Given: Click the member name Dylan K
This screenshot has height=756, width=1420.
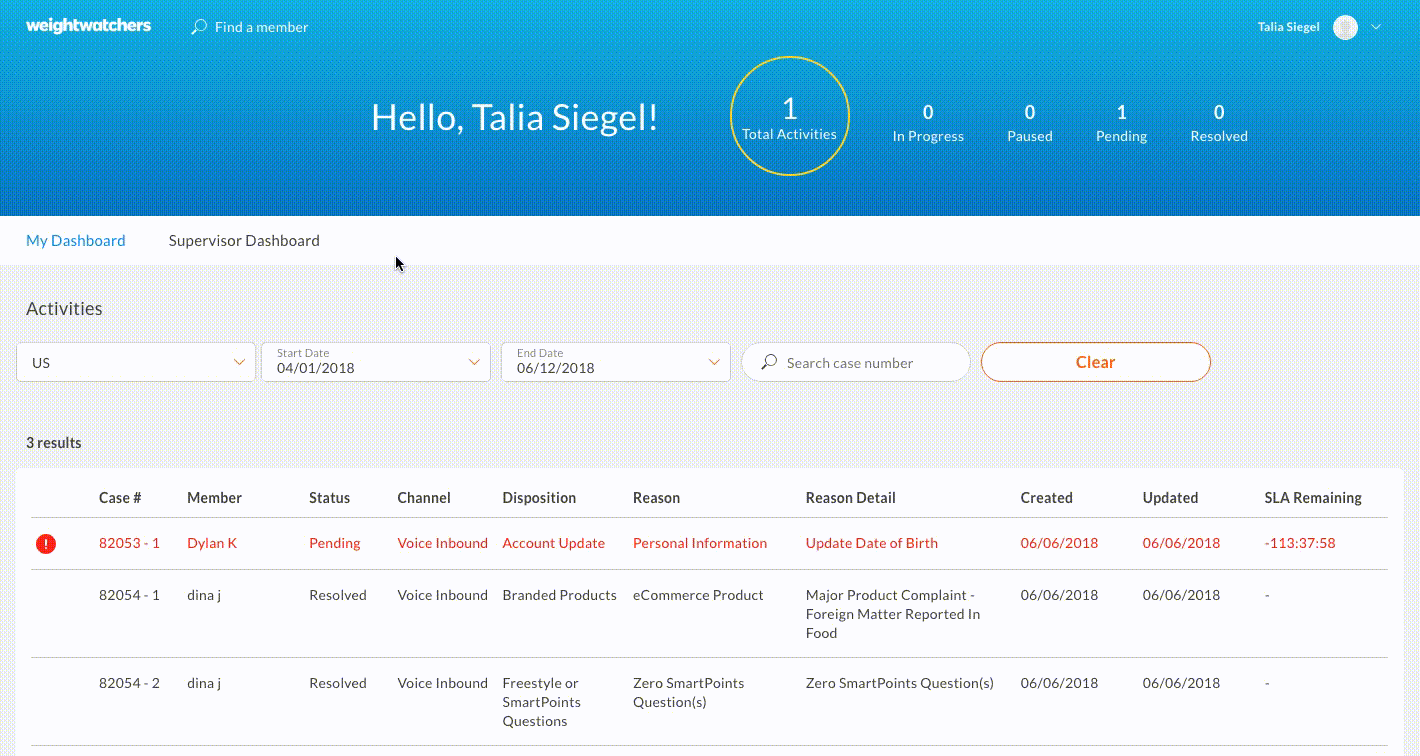Looking at the screenshot, I should pos(212,543).
